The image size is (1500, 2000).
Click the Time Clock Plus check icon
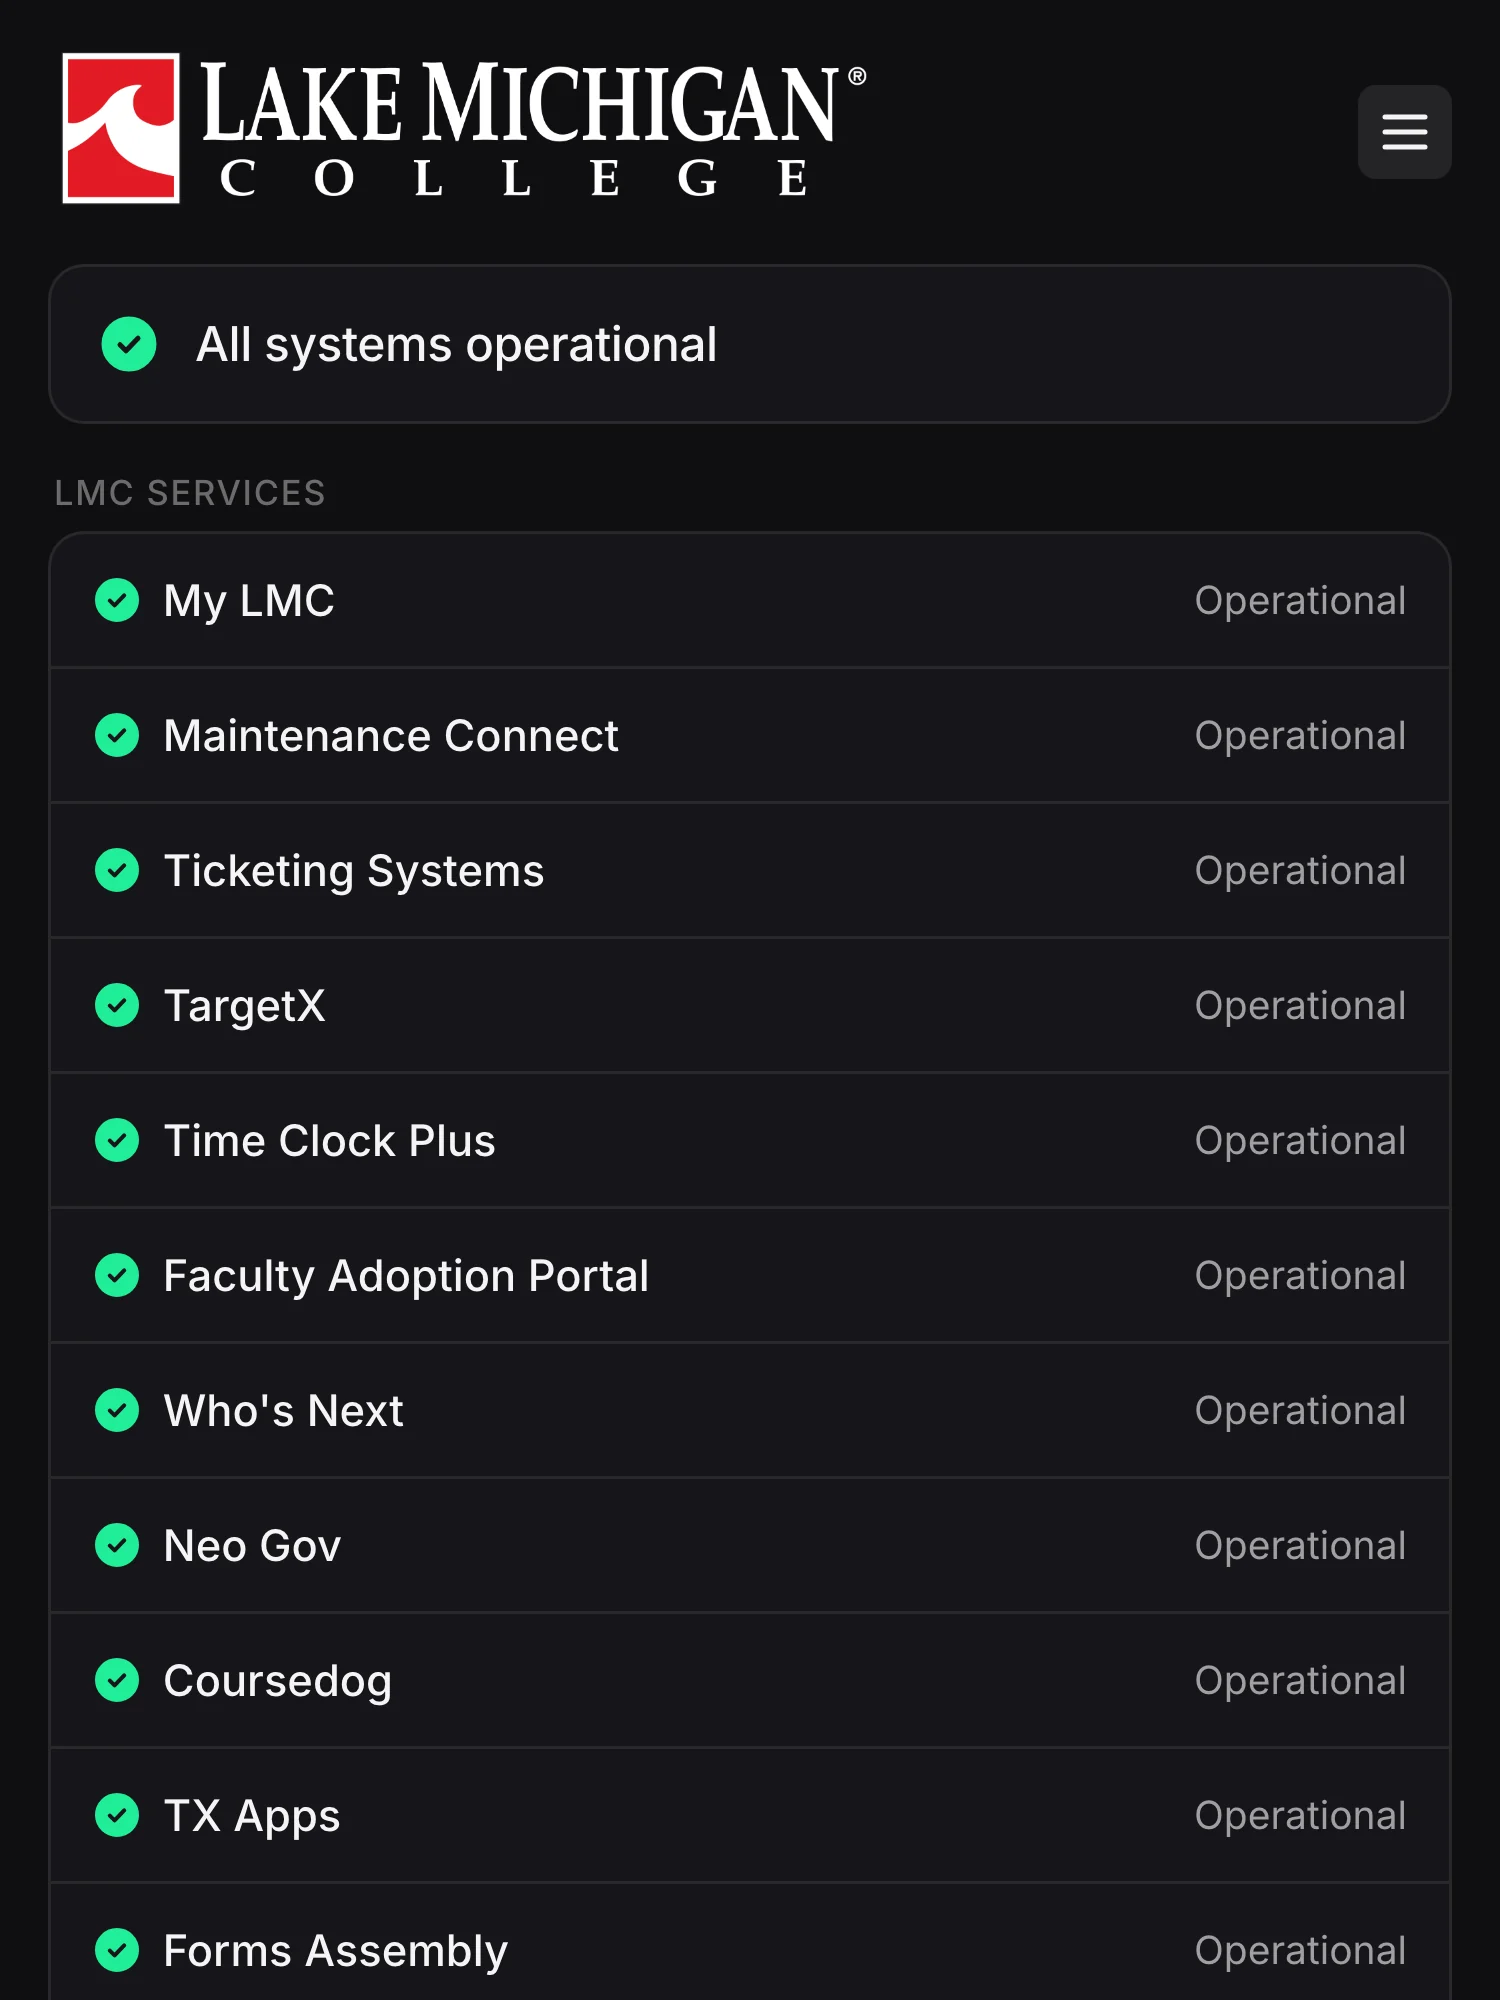point(117,1140)
